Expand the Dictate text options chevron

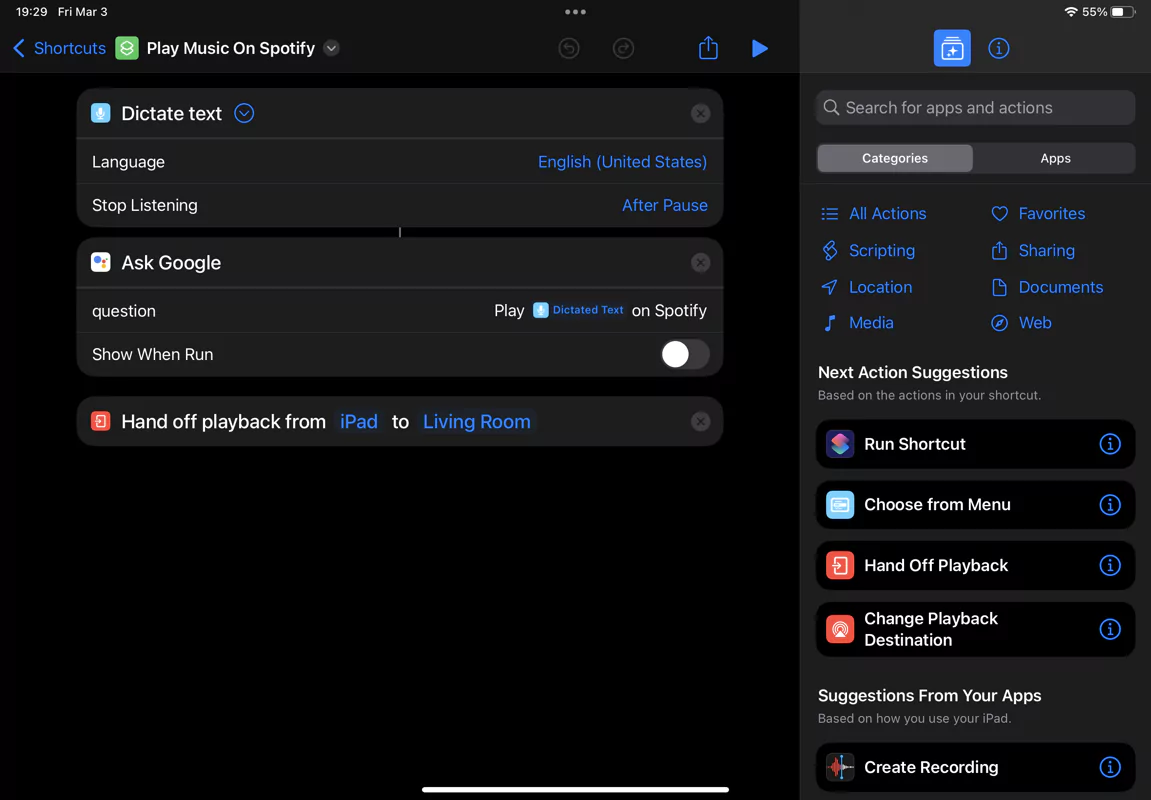click(x=244, y=114)
